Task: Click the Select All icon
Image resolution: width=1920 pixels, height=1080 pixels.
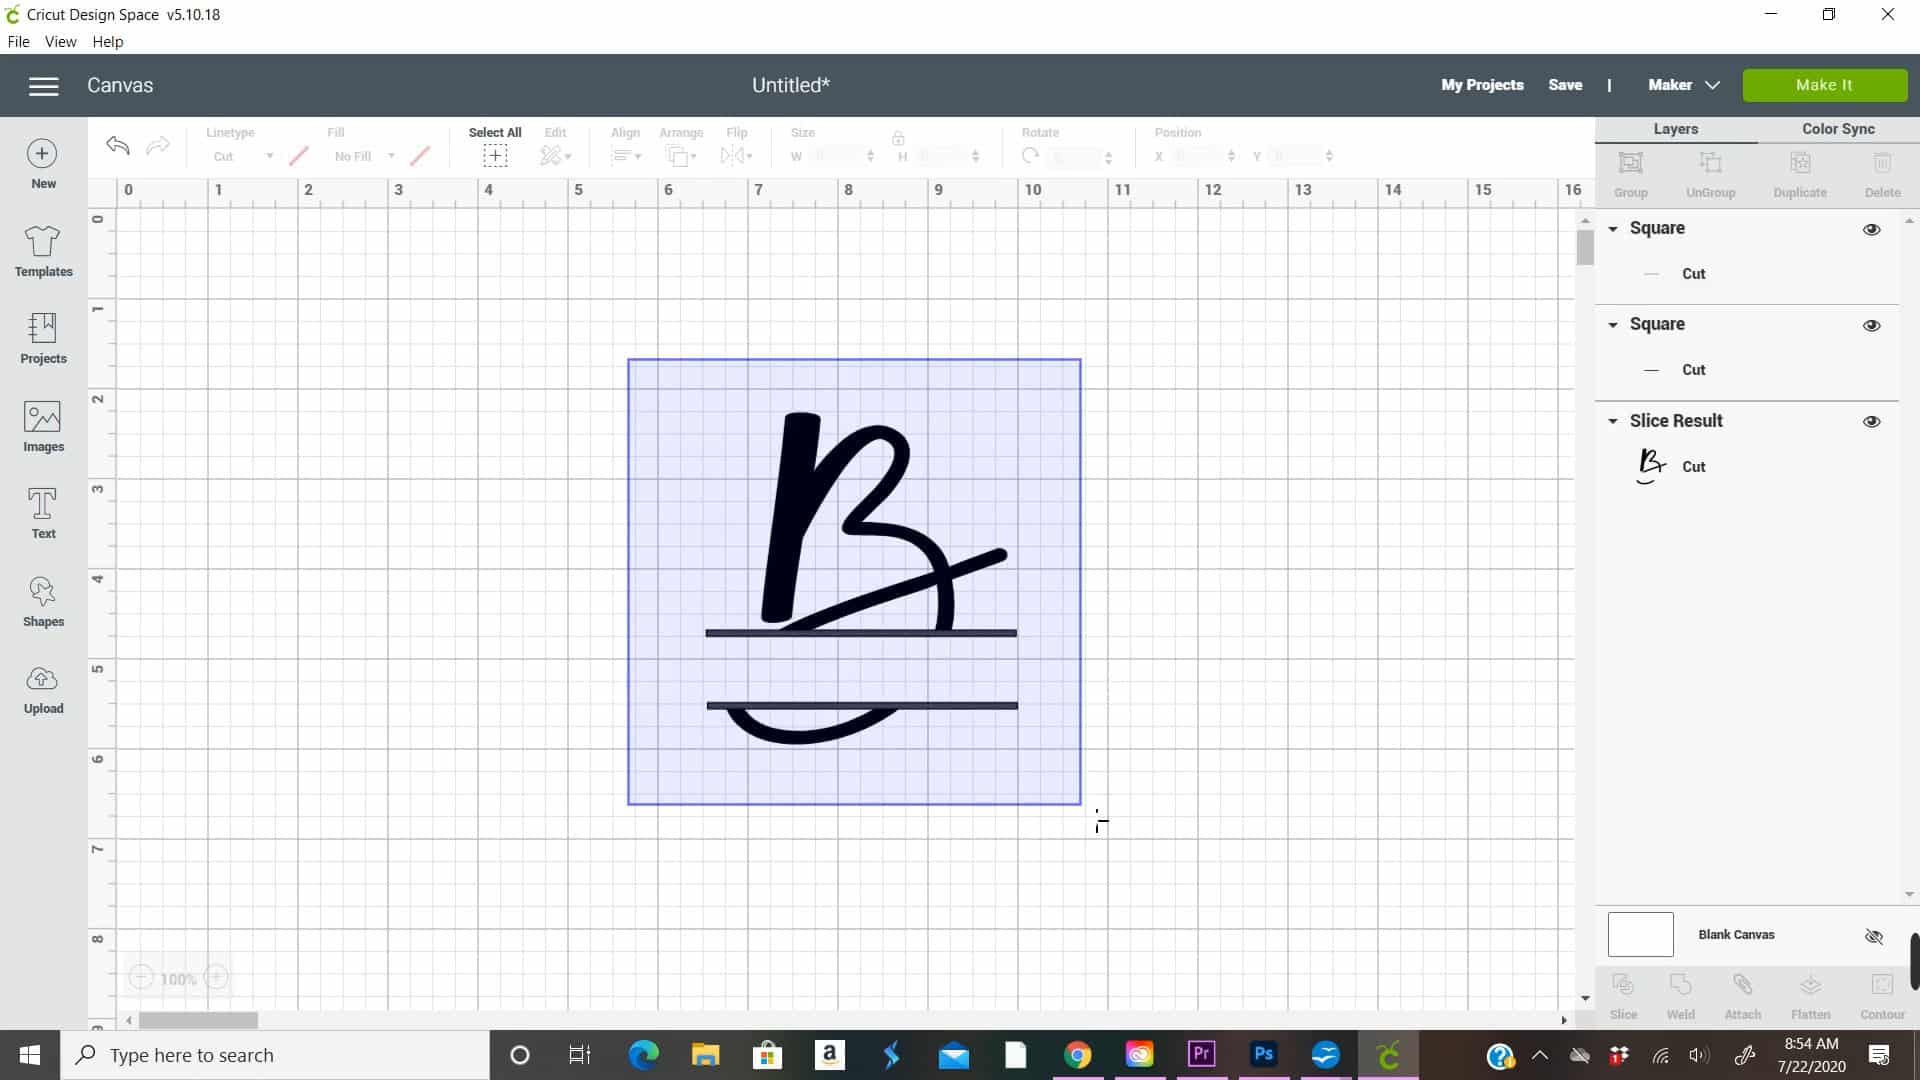Action: pyautogui.click(x=495, y=156)
